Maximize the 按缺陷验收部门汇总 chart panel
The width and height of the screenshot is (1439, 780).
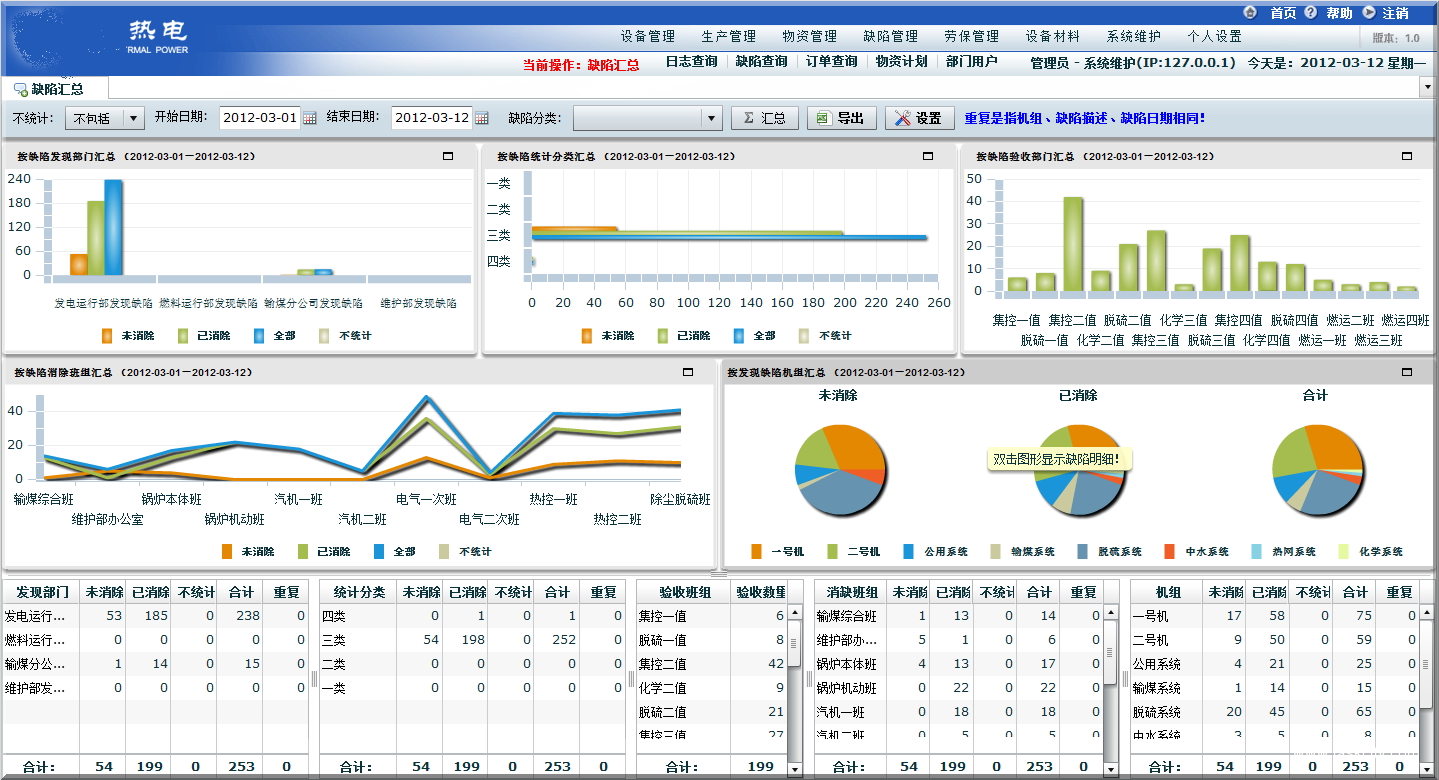click(1407, 156)
